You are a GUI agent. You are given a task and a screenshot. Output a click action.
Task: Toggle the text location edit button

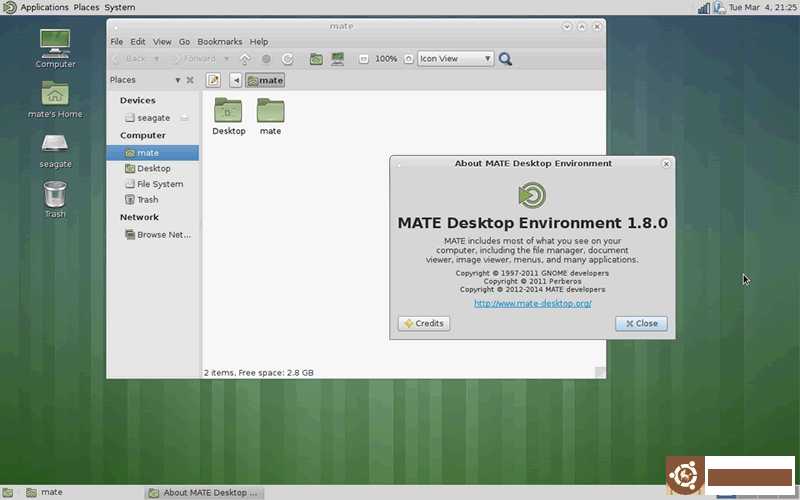click(213, 80)
